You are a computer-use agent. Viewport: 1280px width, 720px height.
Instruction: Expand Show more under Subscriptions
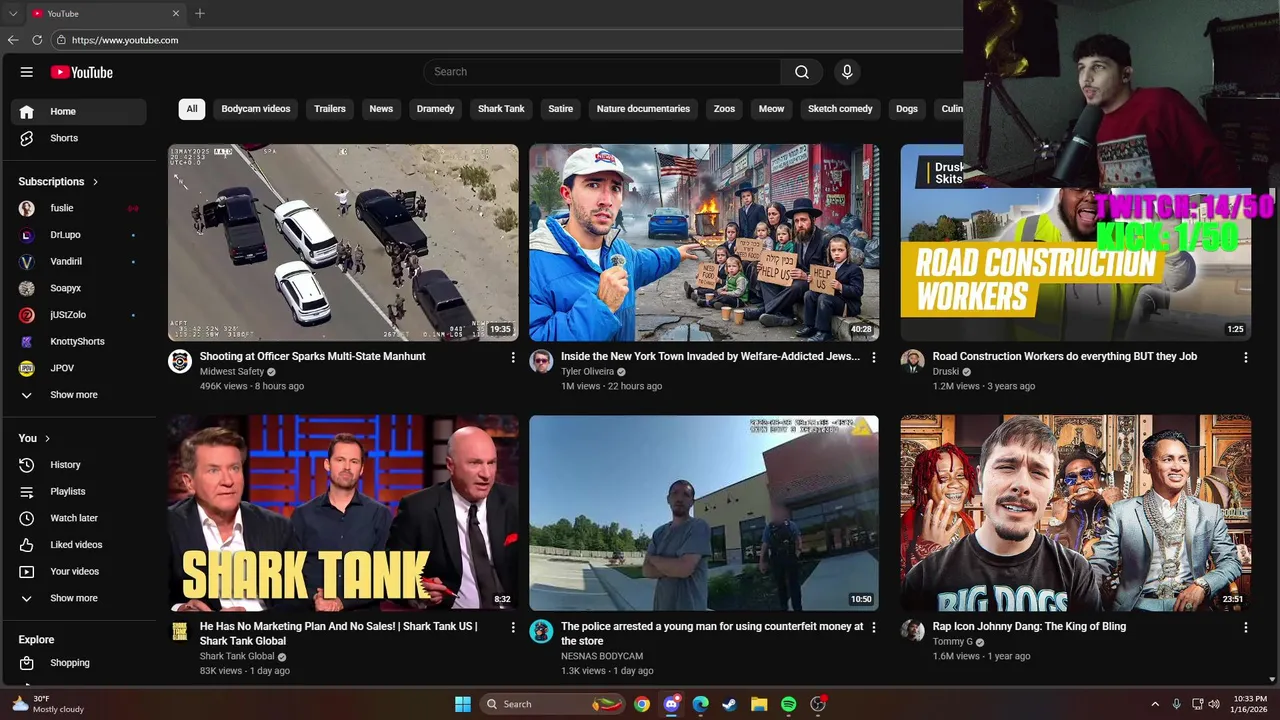click(x=79, y=395)
